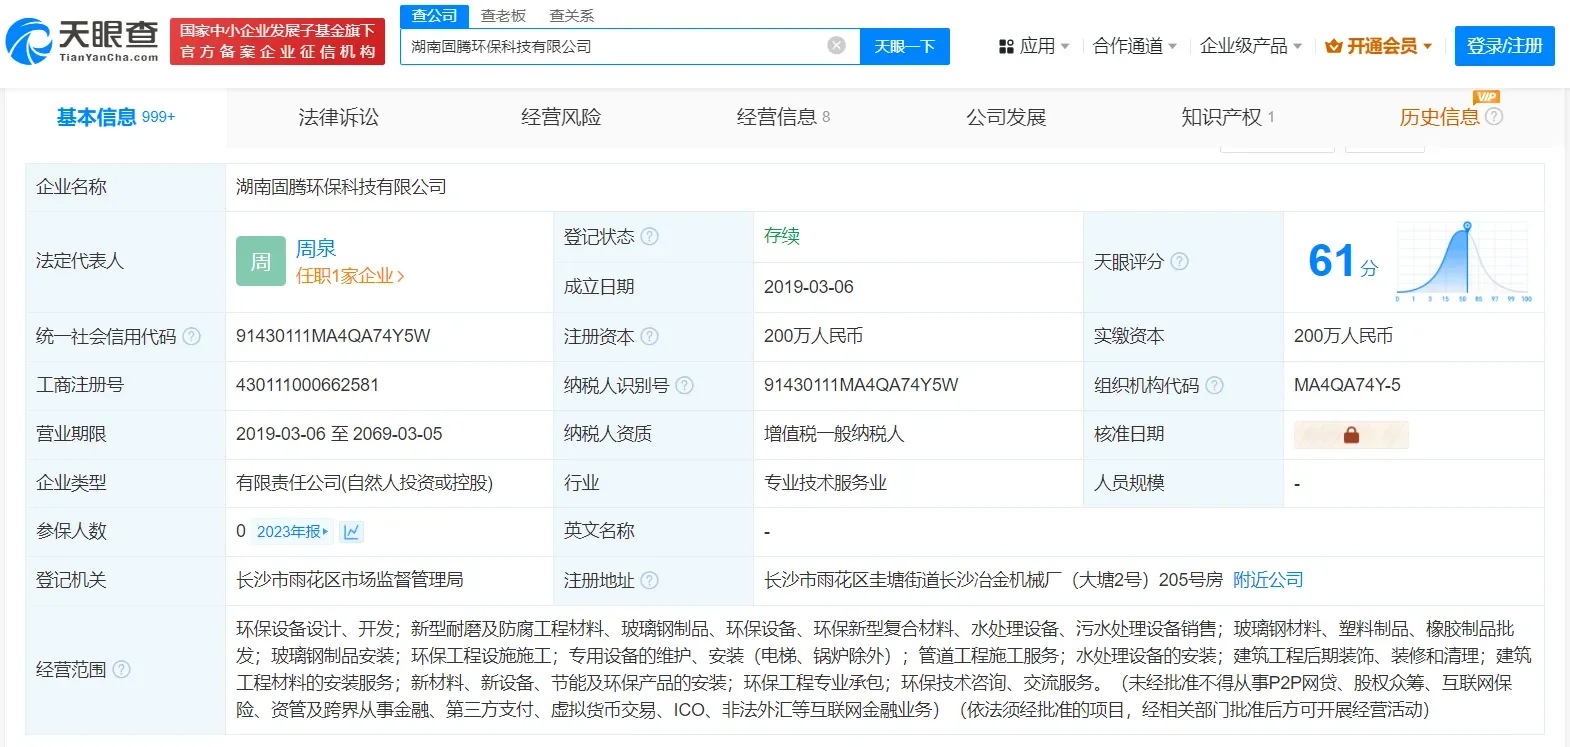
Task: Click the 国家中小企业发展子基金旗下 banner
Action: click(x=278, y=41)
